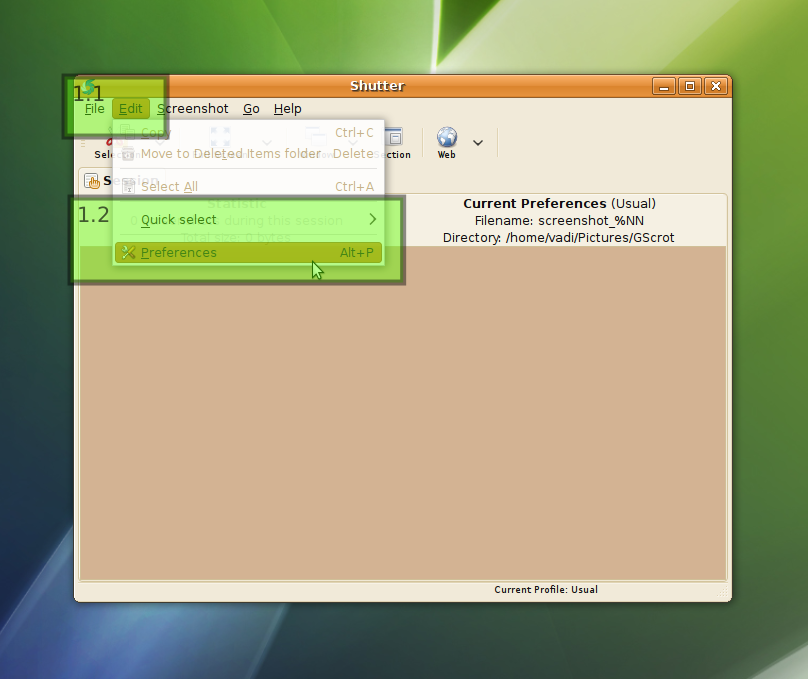Image resolution: width=808 pixels, height=679 pixels.
Task: Open the Web dropdown arrow
Action: click(x=478, y=143)
